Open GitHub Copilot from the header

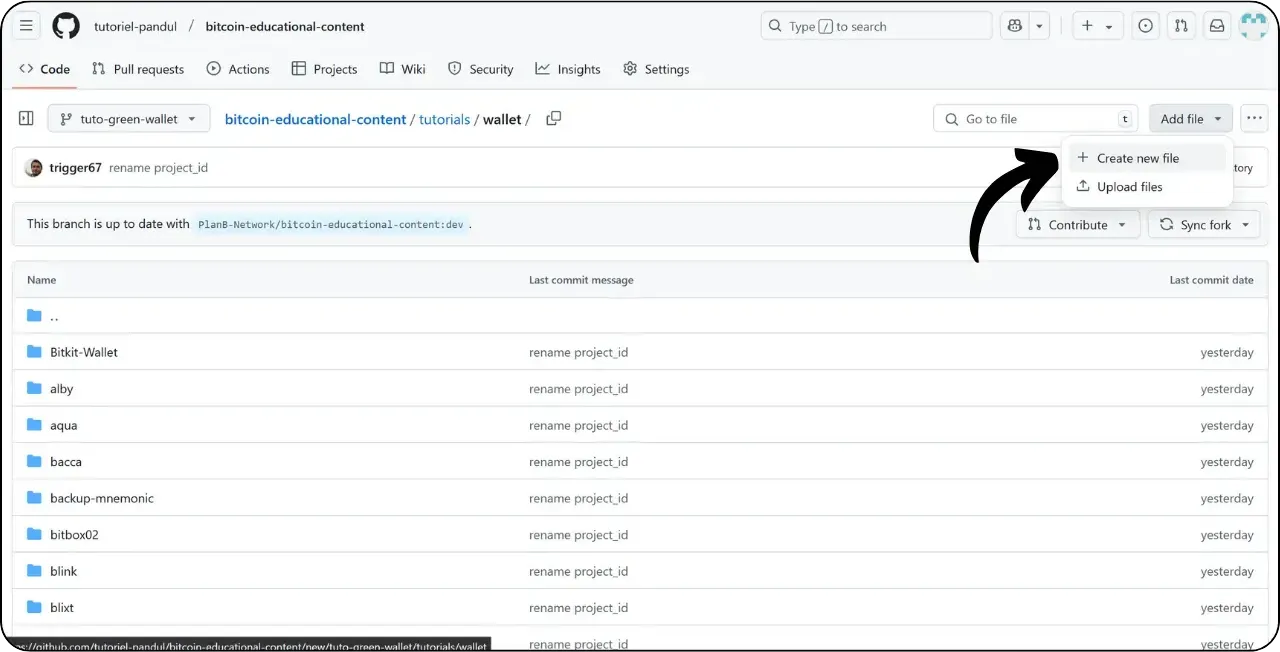[1014, 25]
